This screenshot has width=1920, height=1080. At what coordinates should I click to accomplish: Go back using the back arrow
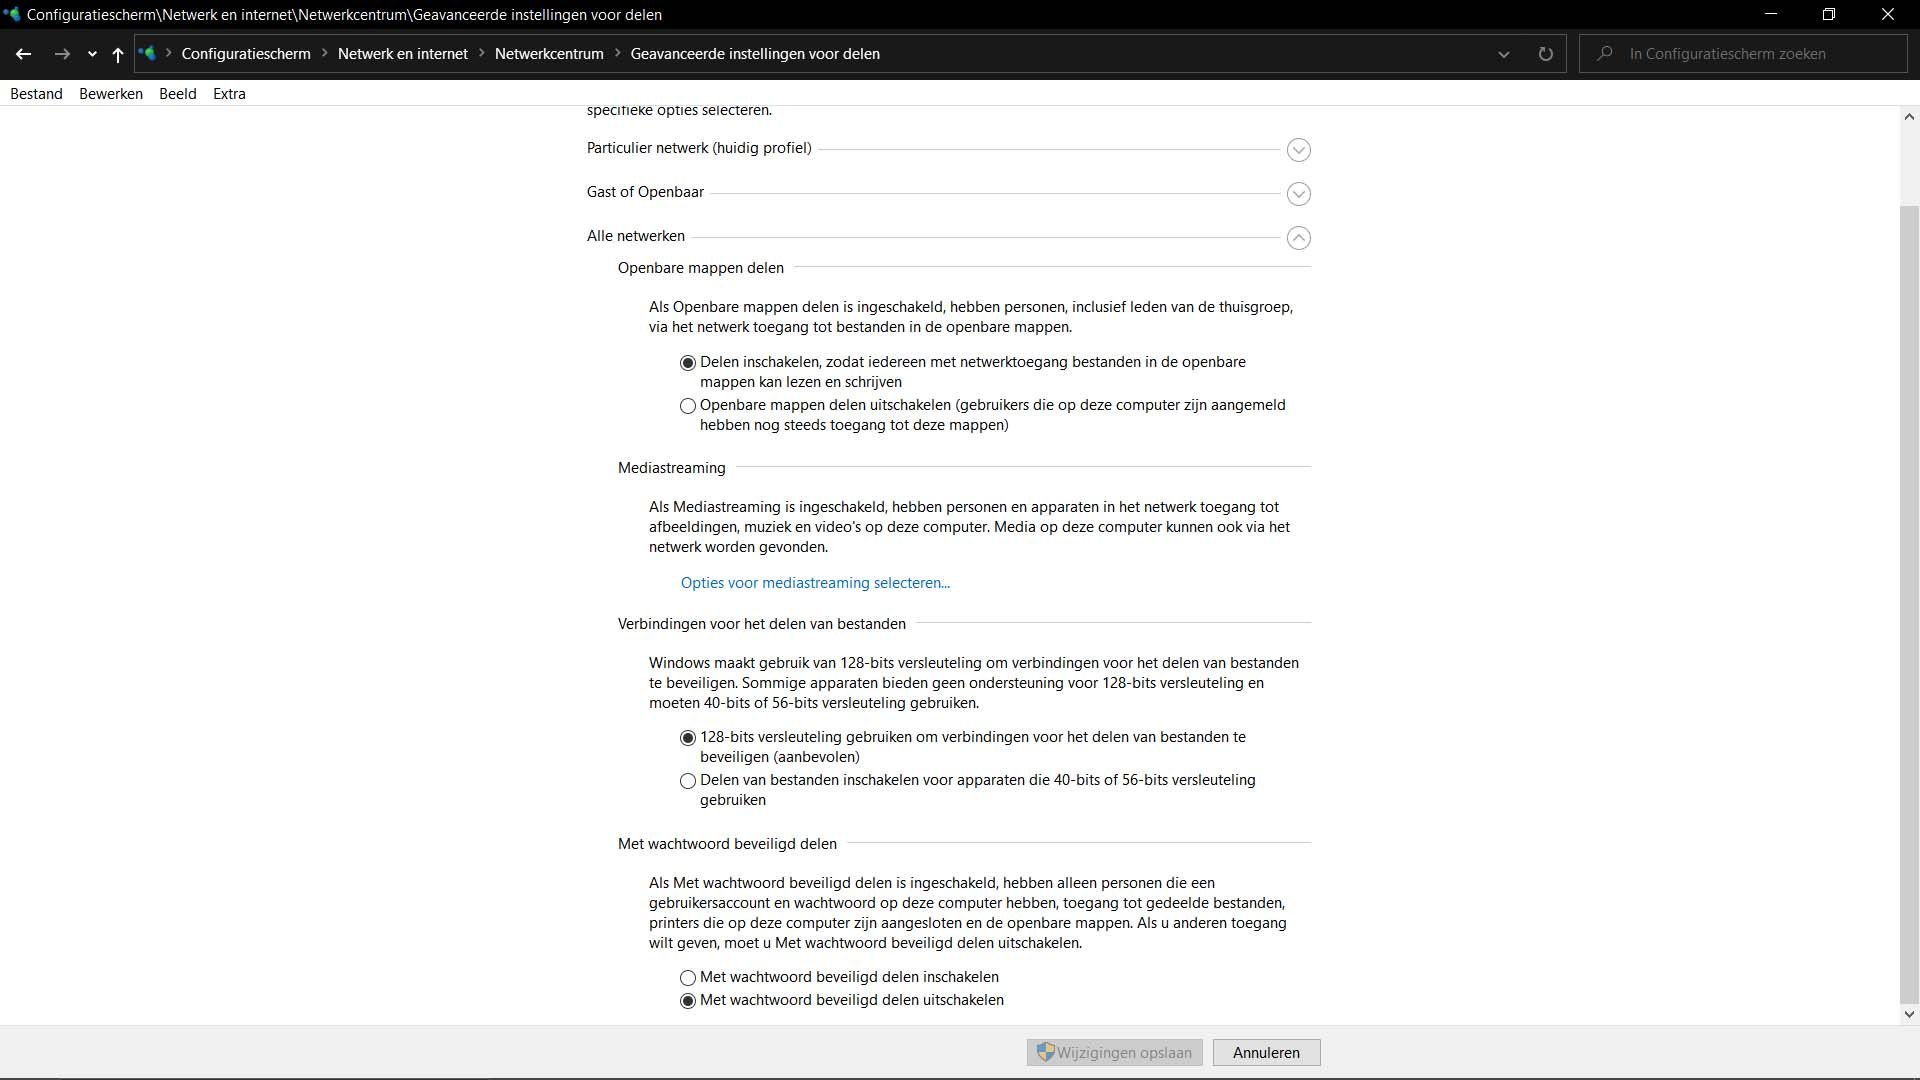23,54
